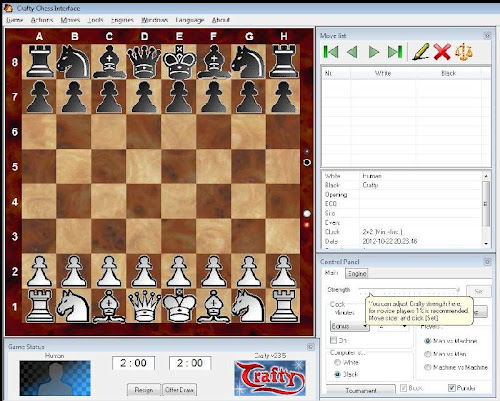Click the Crafty engine logo

tap(270, 378)
